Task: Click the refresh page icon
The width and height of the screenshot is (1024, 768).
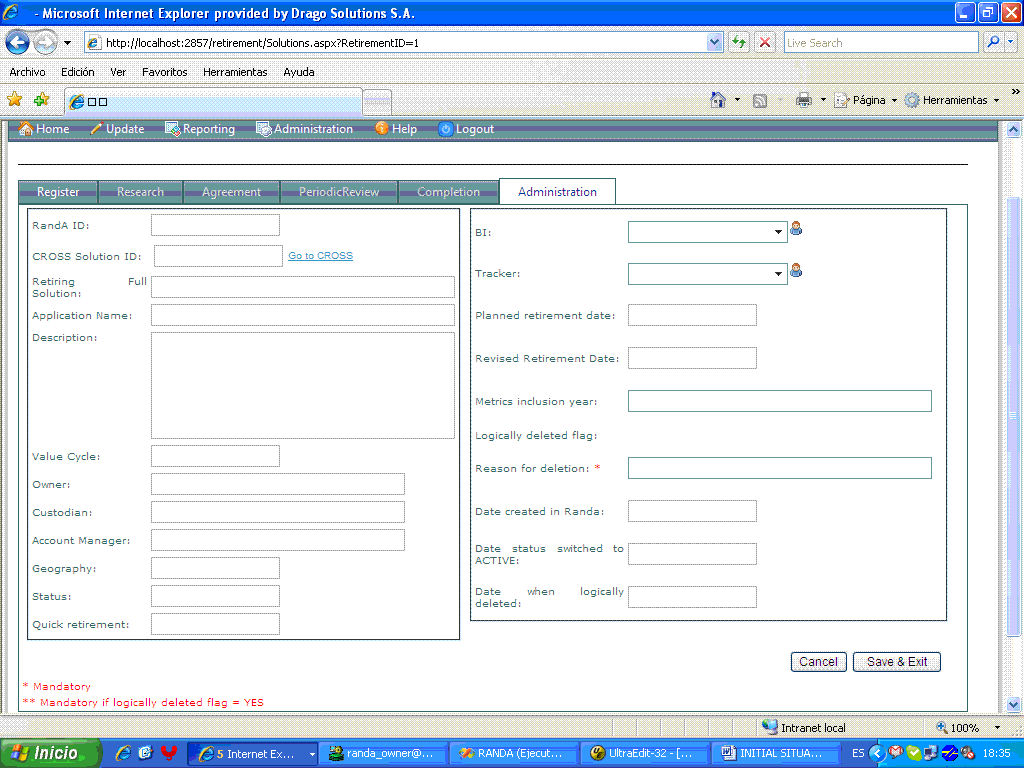Action: click(x=739, y=42)
